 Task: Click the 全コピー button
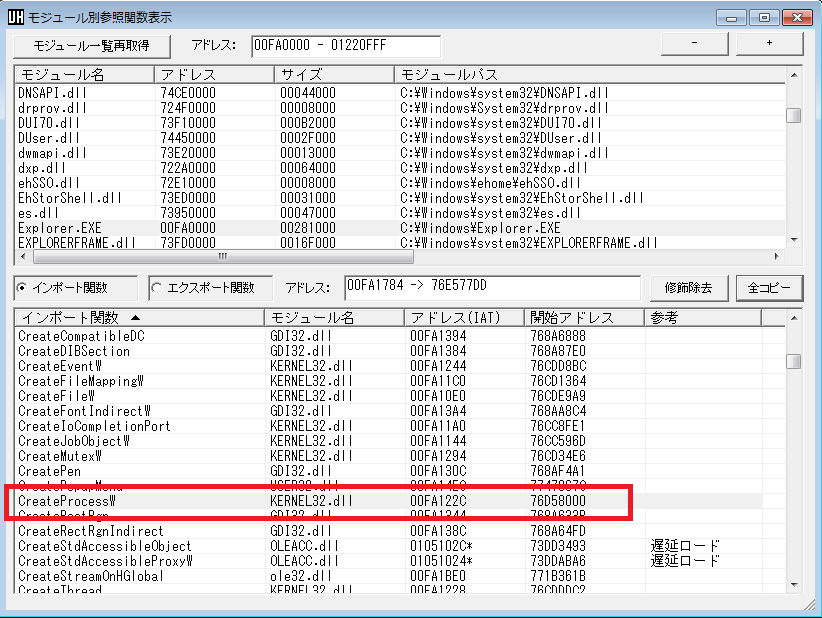tap(770, 288)
